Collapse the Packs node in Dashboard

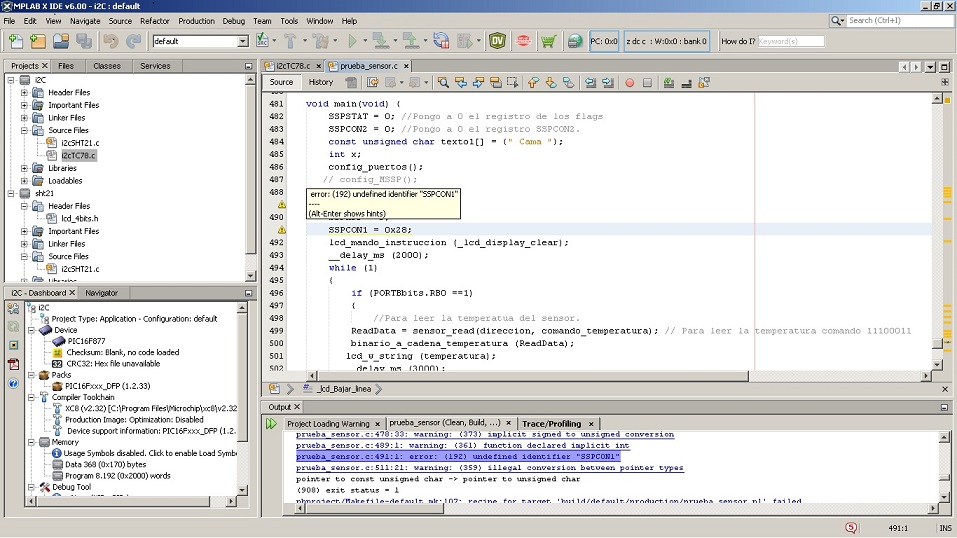(x=32, y=375)
